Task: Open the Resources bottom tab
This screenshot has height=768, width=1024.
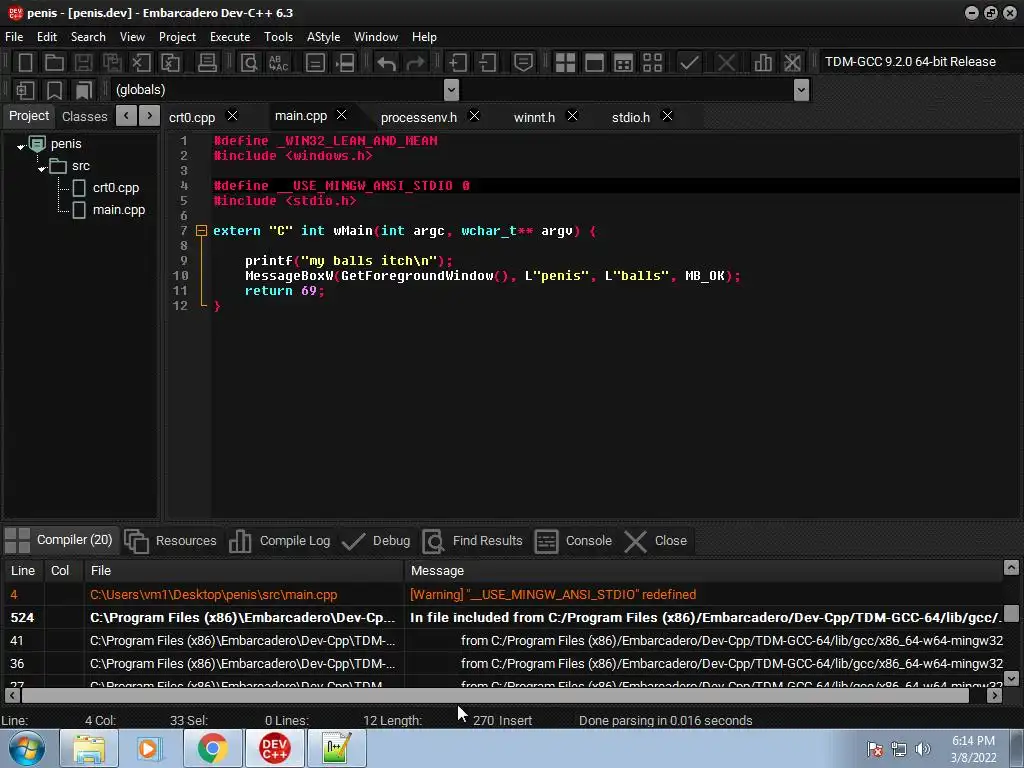Action: pyautogui.click(x=170, y=541)
